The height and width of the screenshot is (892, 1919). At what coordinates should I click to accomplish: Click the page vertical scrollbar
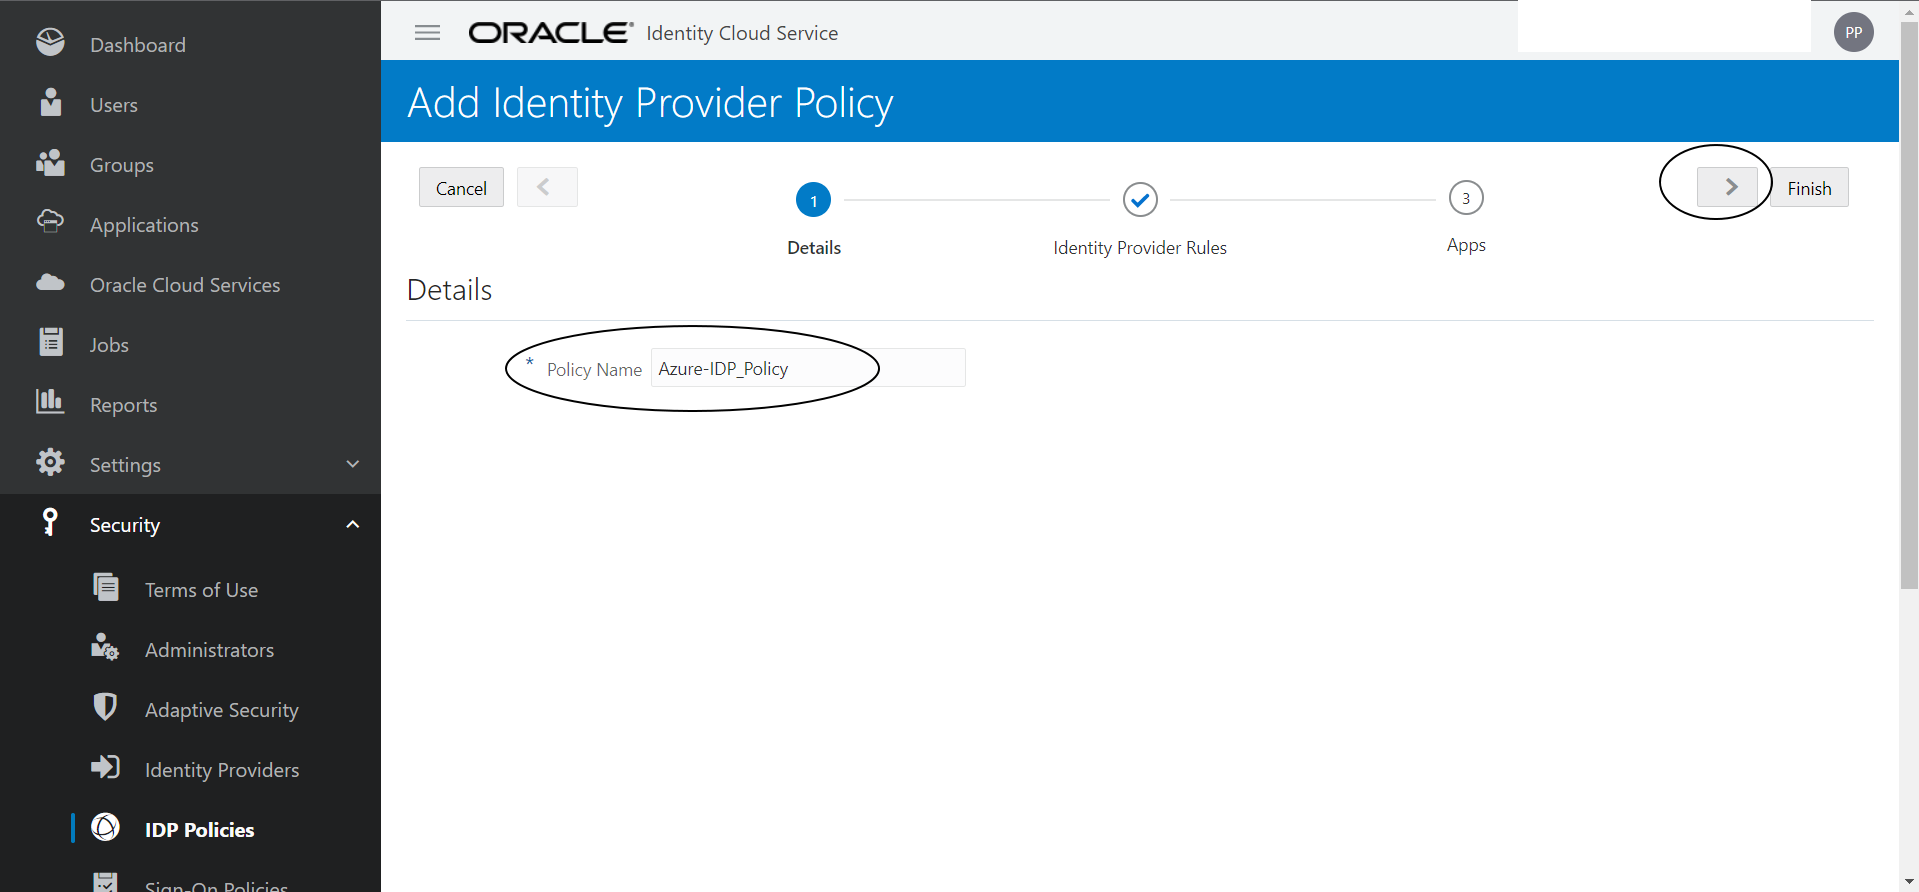click(1909, 305)
